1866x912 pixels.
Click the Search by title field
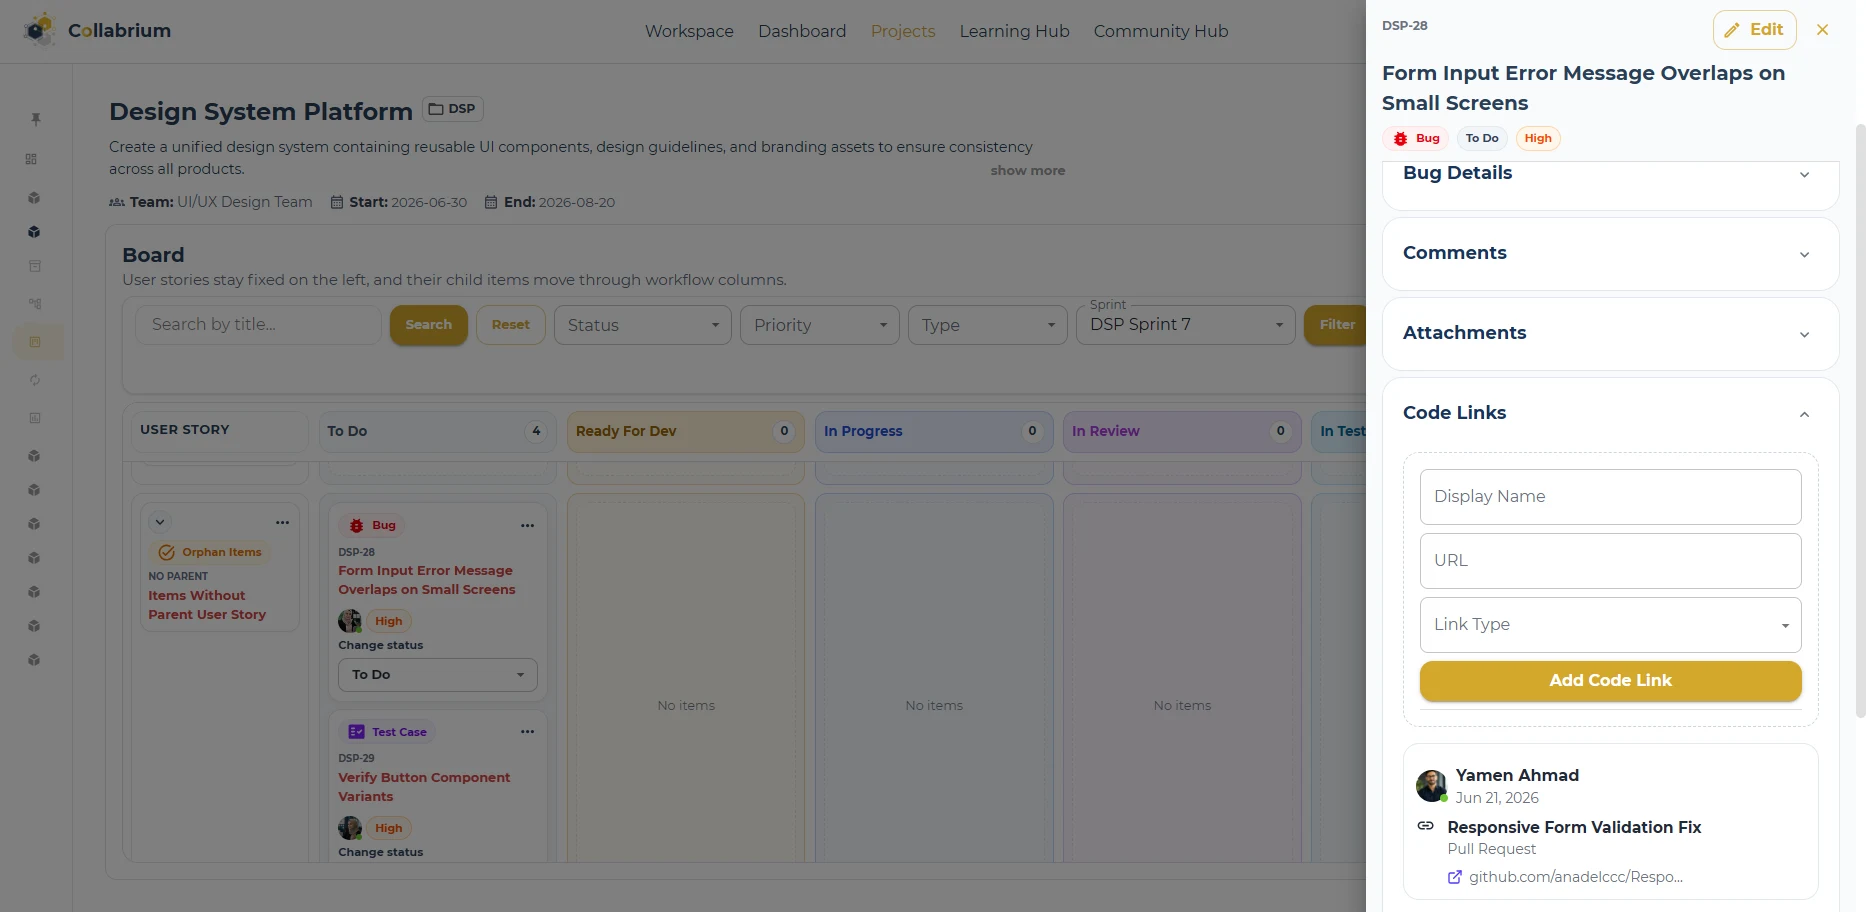coord(258,325)
